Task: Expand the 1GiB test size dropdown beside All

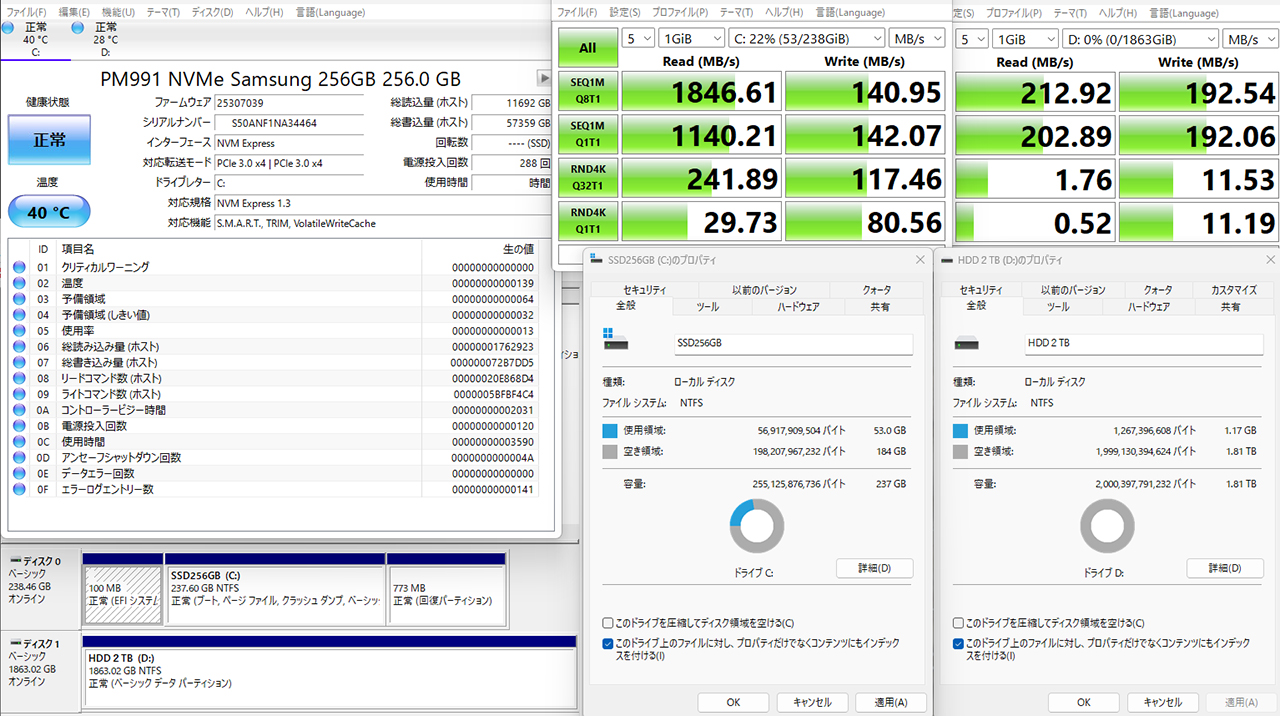Action: [x=690, y=39]
